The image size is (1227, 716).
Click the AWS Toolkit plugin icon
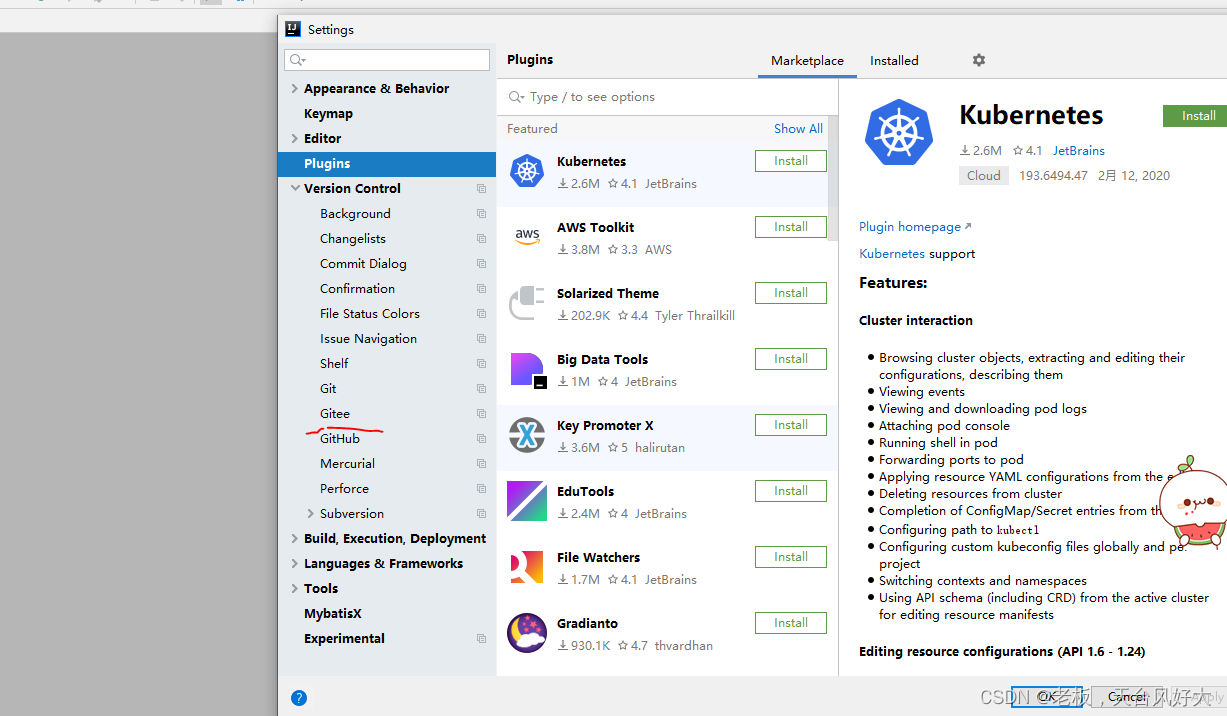pyautogui.click(x=527, y=237)
